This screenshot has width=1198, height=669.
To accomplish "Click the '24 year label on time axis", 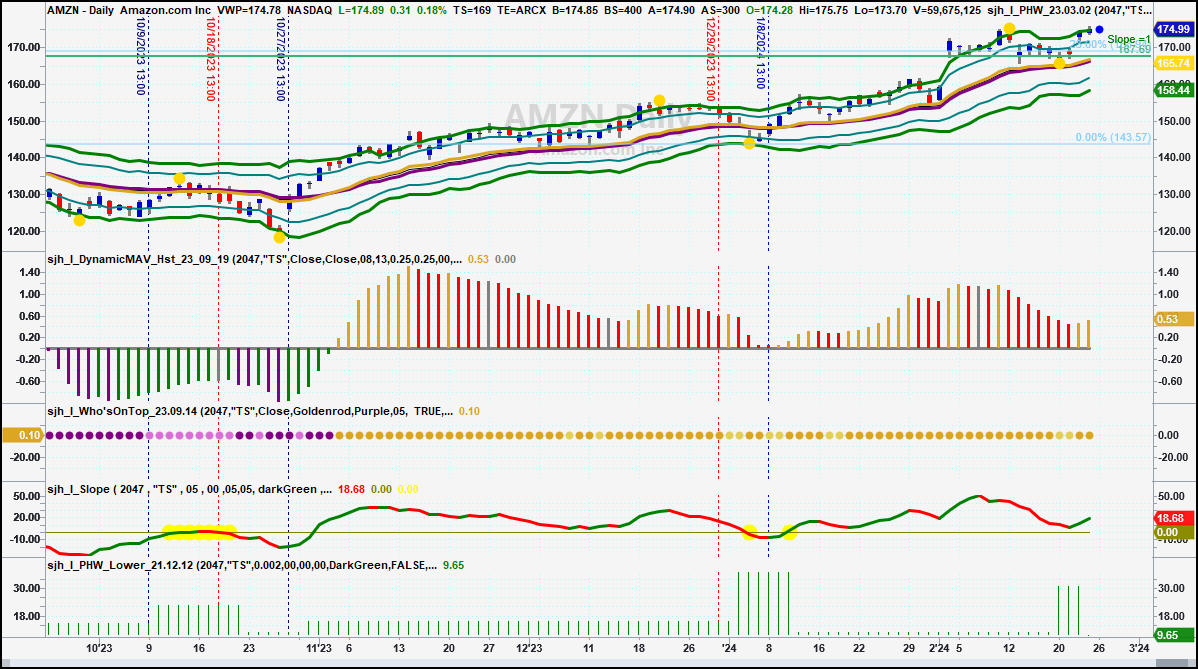I will tap(729, 648).
